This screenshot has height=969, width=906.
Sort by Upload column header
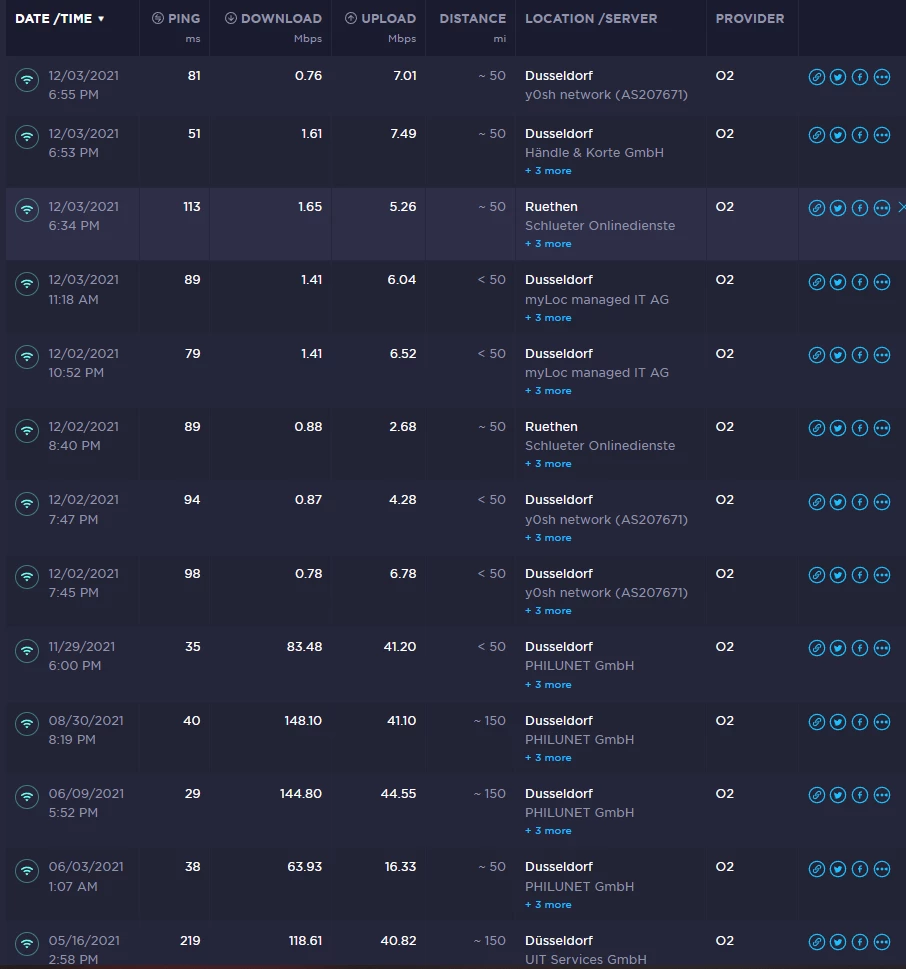[380, 19]
